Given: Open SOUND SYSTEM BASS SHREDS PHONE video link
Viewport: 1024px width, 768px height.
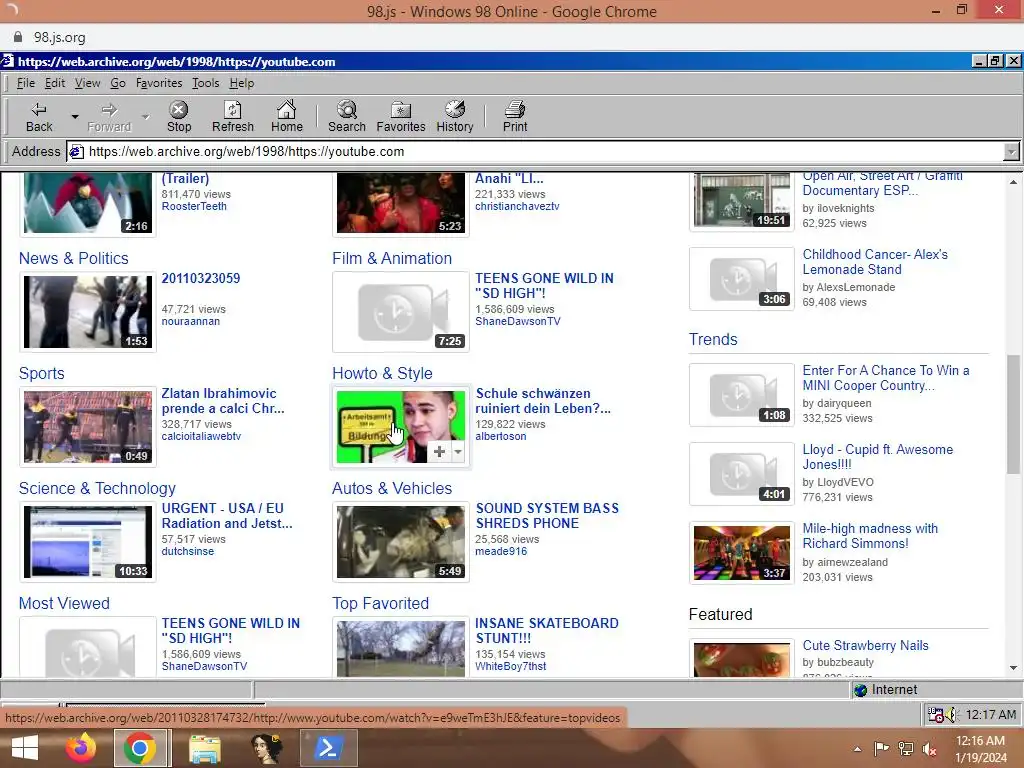Looking at the screenshot, I should 547,516.
